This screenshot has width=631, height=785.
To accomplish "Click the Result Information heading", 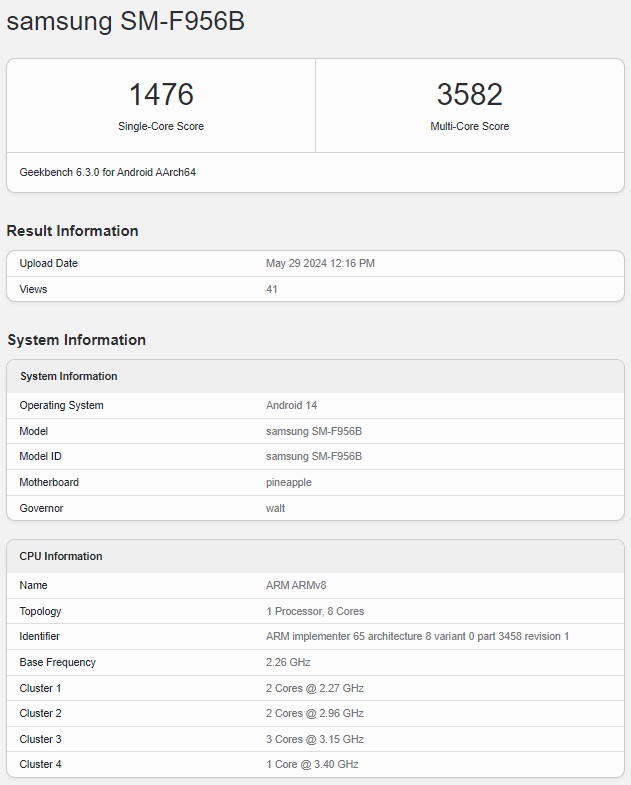I will (x=72, y=231).
